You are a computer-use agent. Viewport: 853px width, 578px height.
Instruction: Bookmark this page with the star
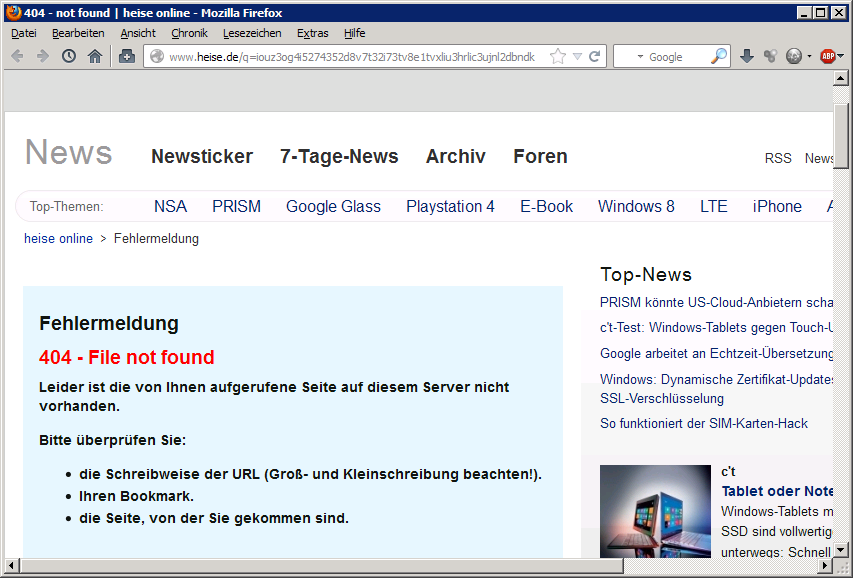click(x=558, y=56)
